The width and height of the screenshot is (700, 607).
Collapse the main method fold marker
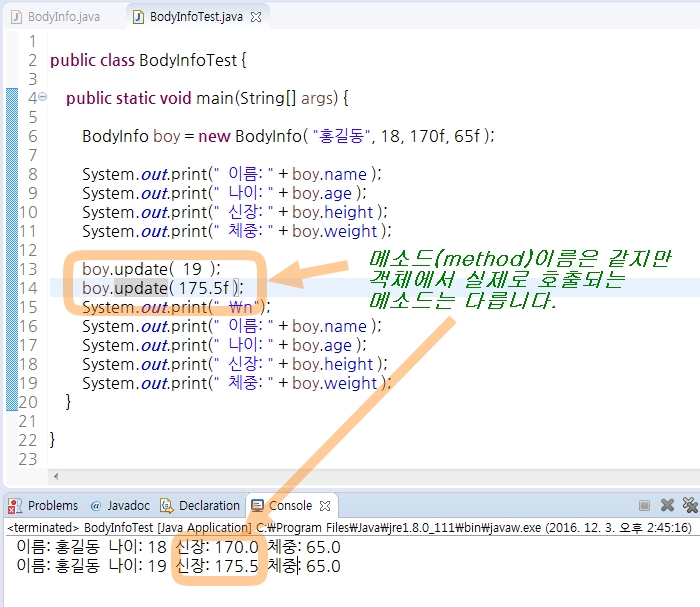(x=42, y=96)
